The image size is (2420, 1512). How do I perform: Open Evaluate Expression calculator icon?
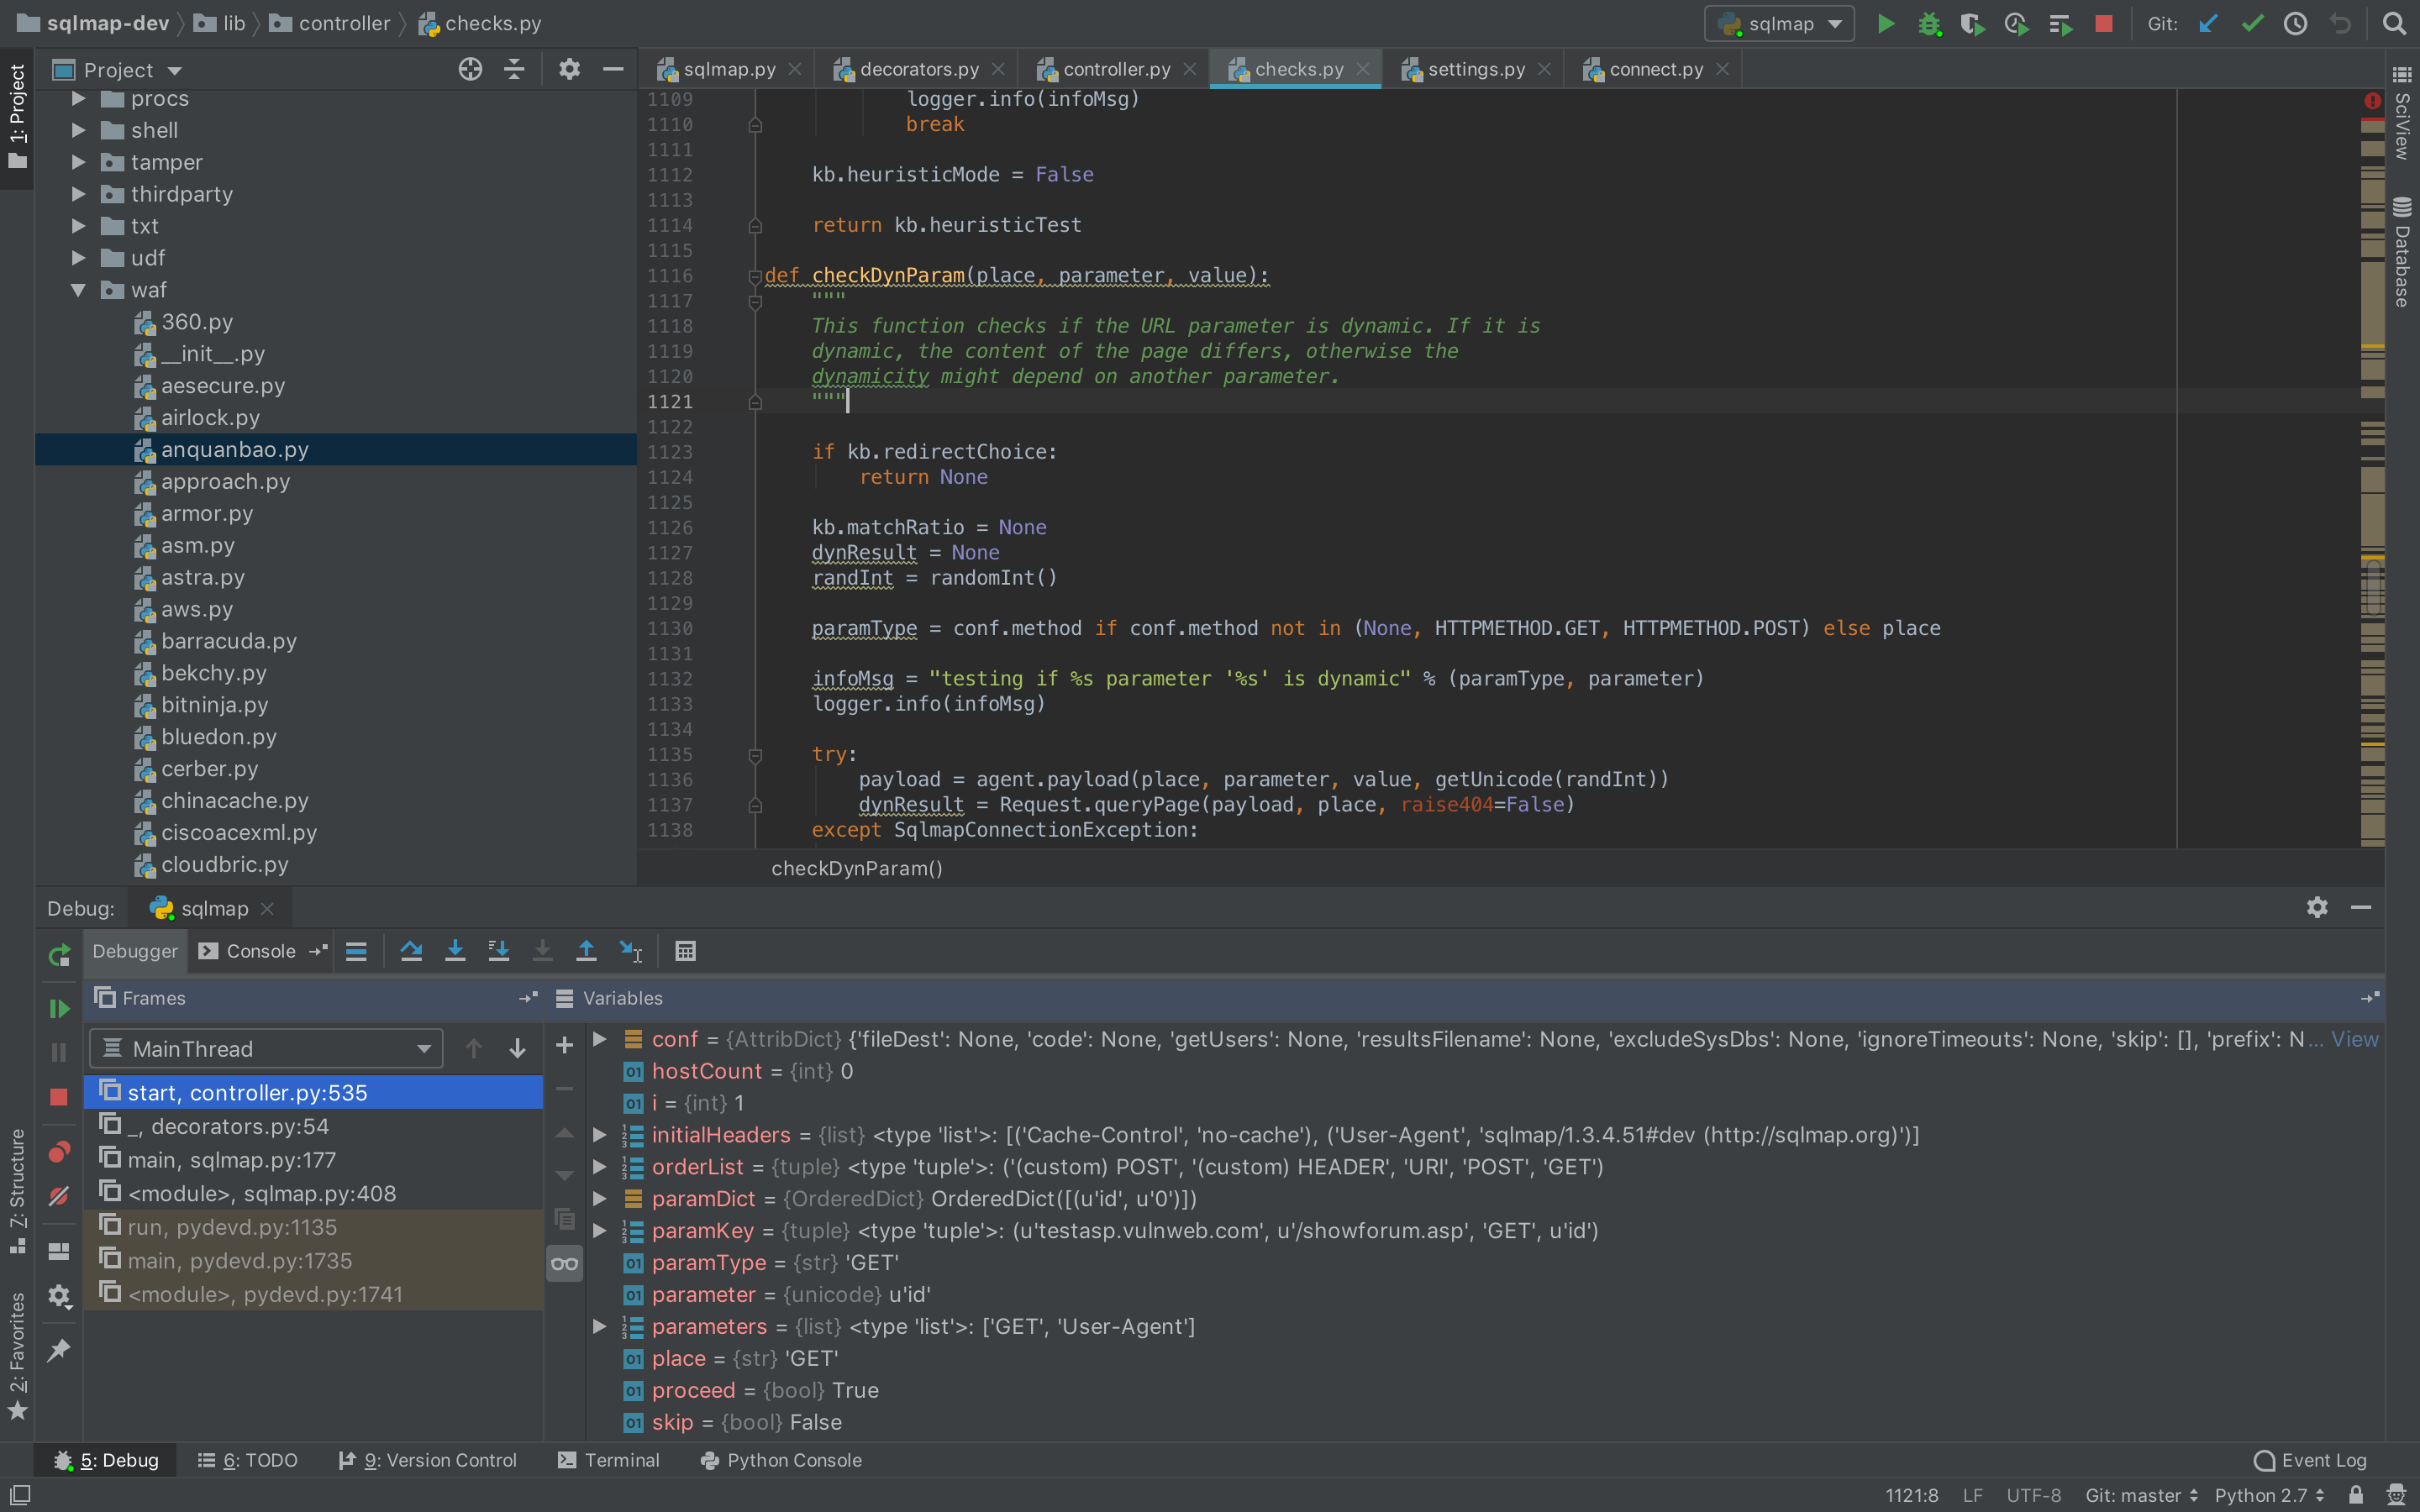point(685,951)
